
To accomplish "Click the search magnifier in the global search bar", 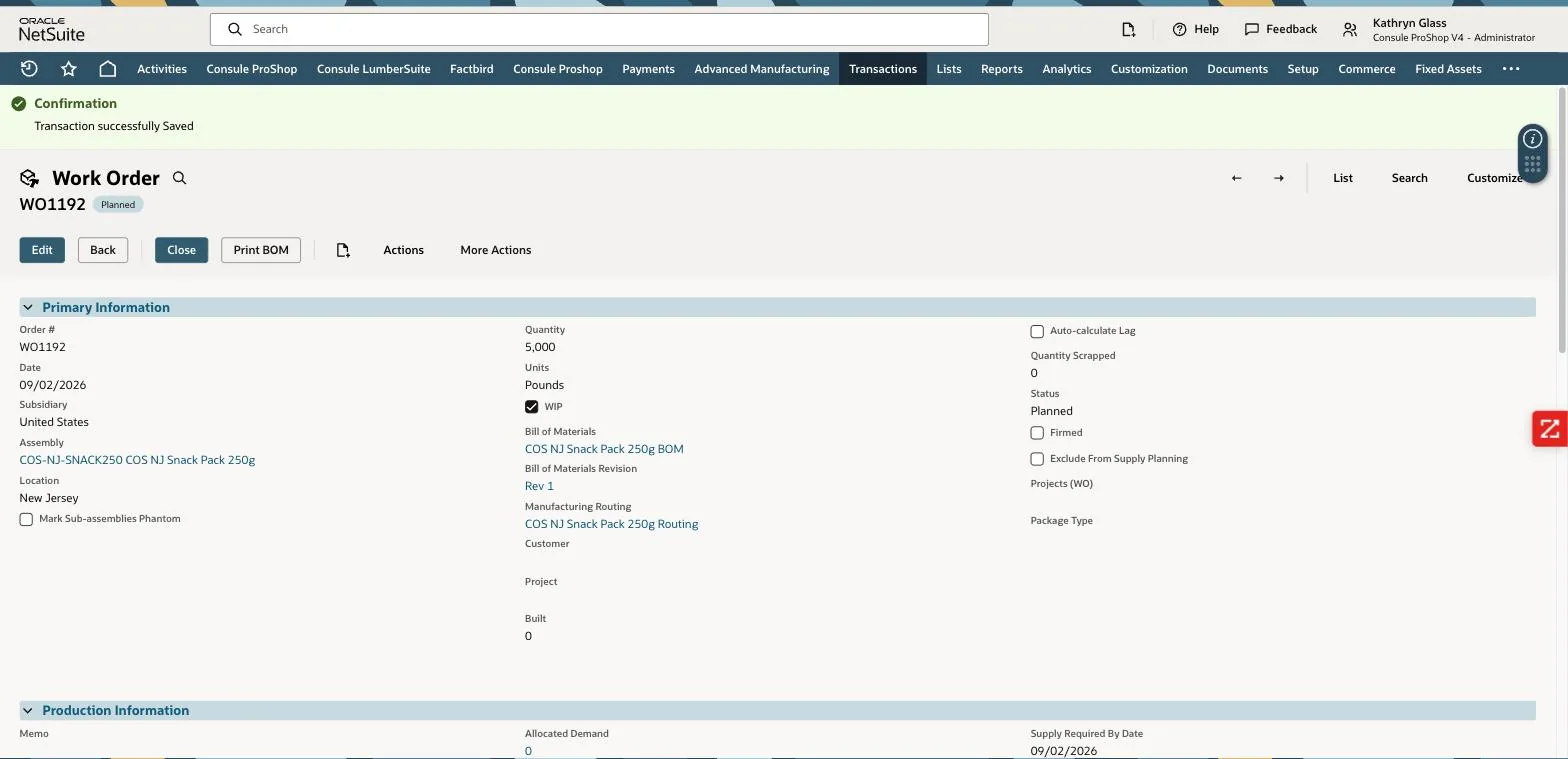I will point(235,29).
